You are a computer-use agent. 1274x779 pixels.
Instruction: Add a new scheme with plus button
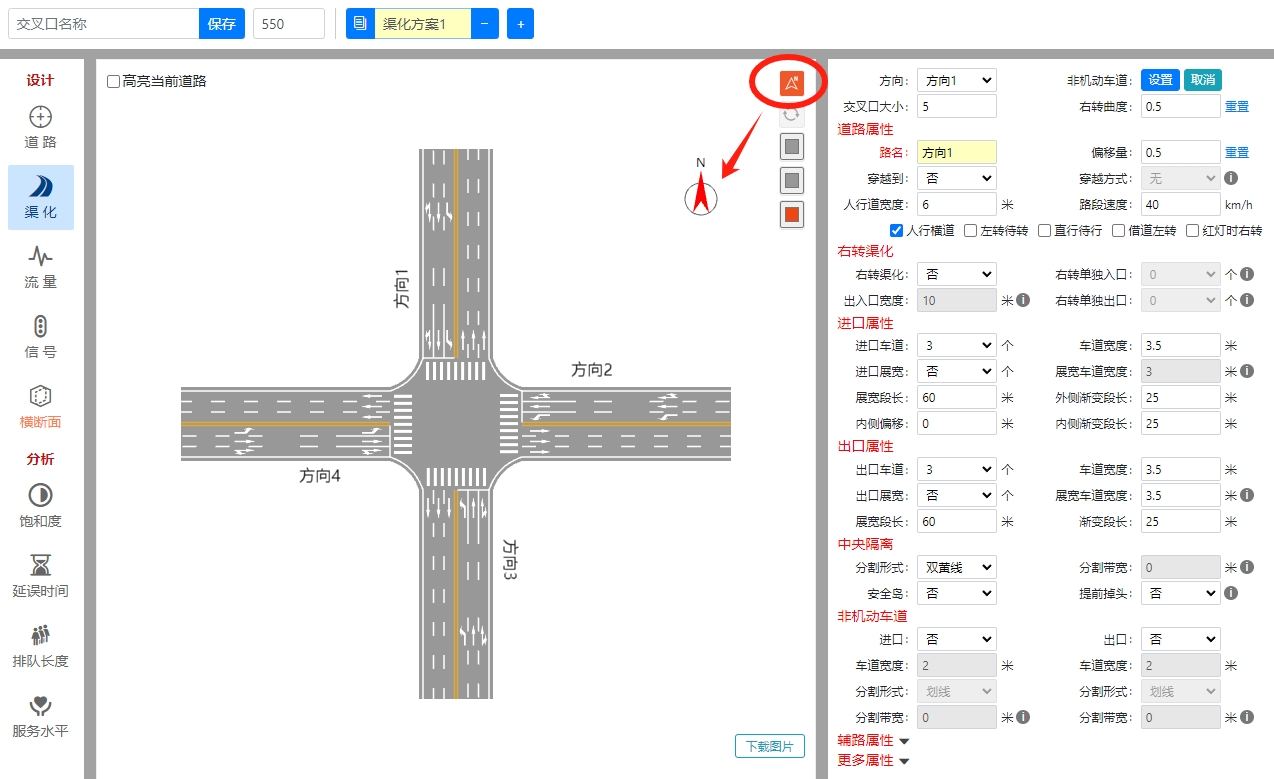click(520, 23)
